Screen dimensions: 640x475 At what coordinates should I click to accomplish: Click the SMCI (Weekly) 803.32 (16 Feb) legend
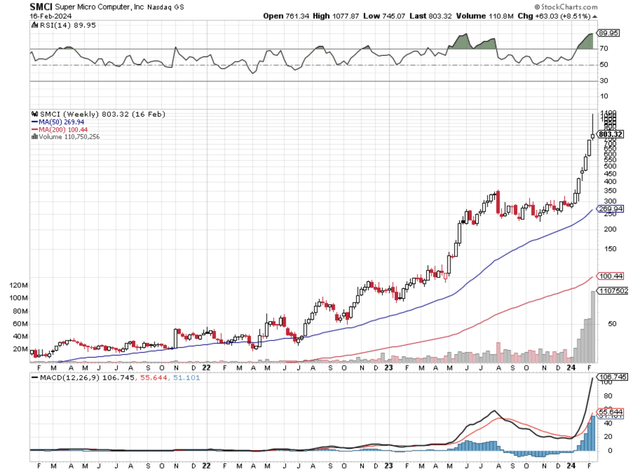click(x=102, y=114)
